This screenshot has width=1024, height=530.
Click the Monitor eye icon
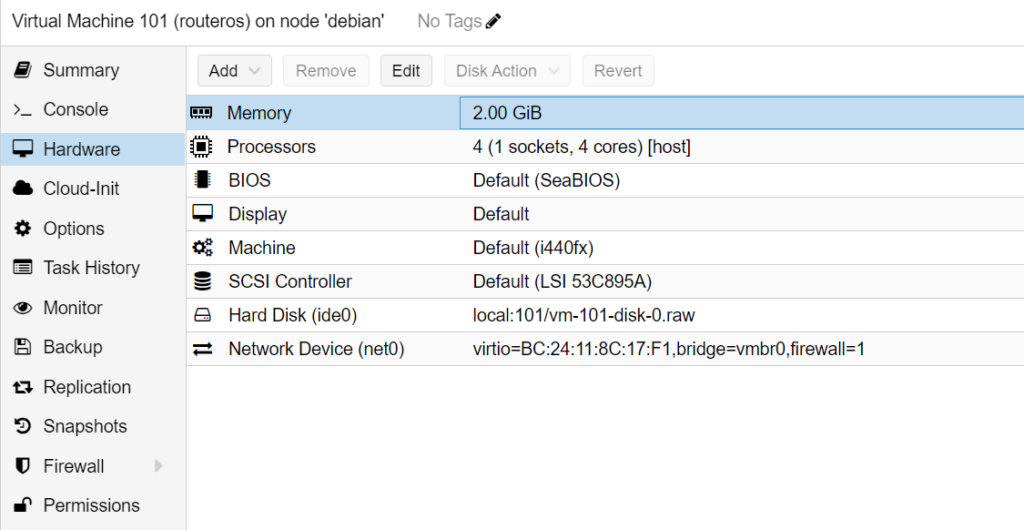point(22,307)
